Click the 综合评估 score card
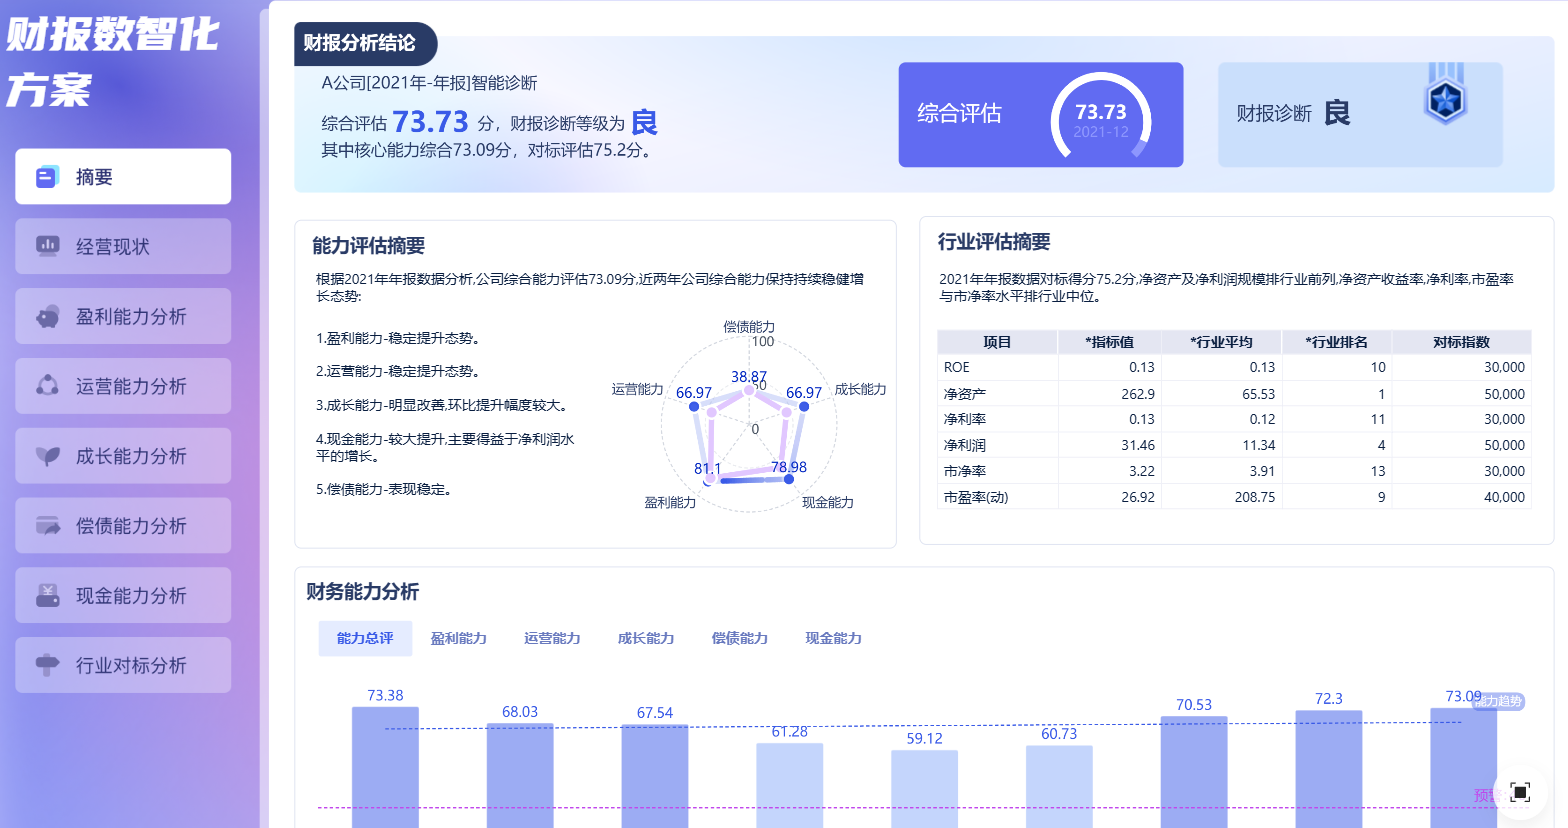1568x828 pixels. pyautogui.click(x=1041, y=115)
